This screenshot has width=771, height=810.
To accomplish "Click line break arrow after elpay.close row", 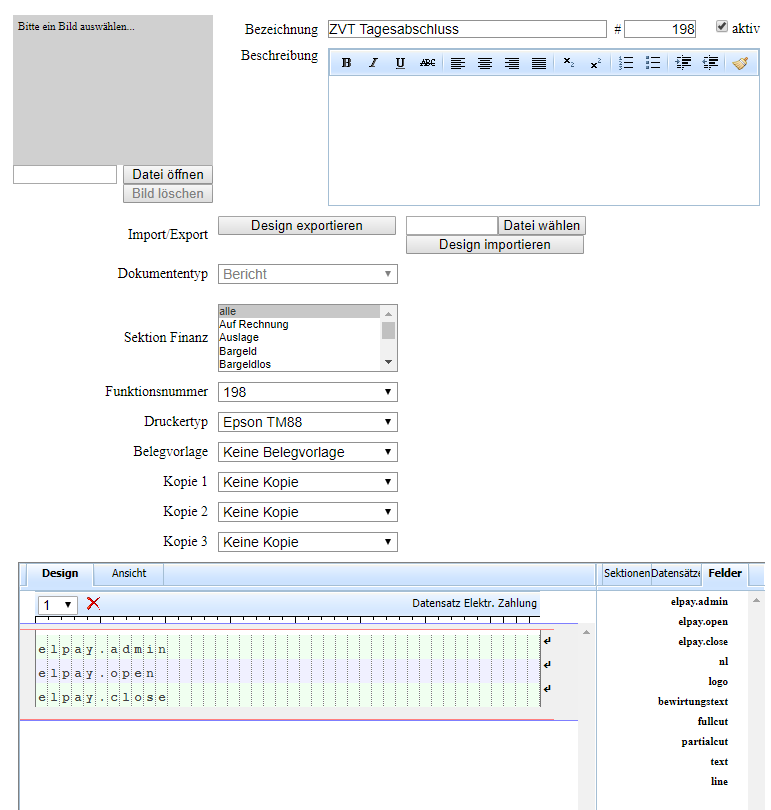I will pyautogui.click(x=547, y=688).
